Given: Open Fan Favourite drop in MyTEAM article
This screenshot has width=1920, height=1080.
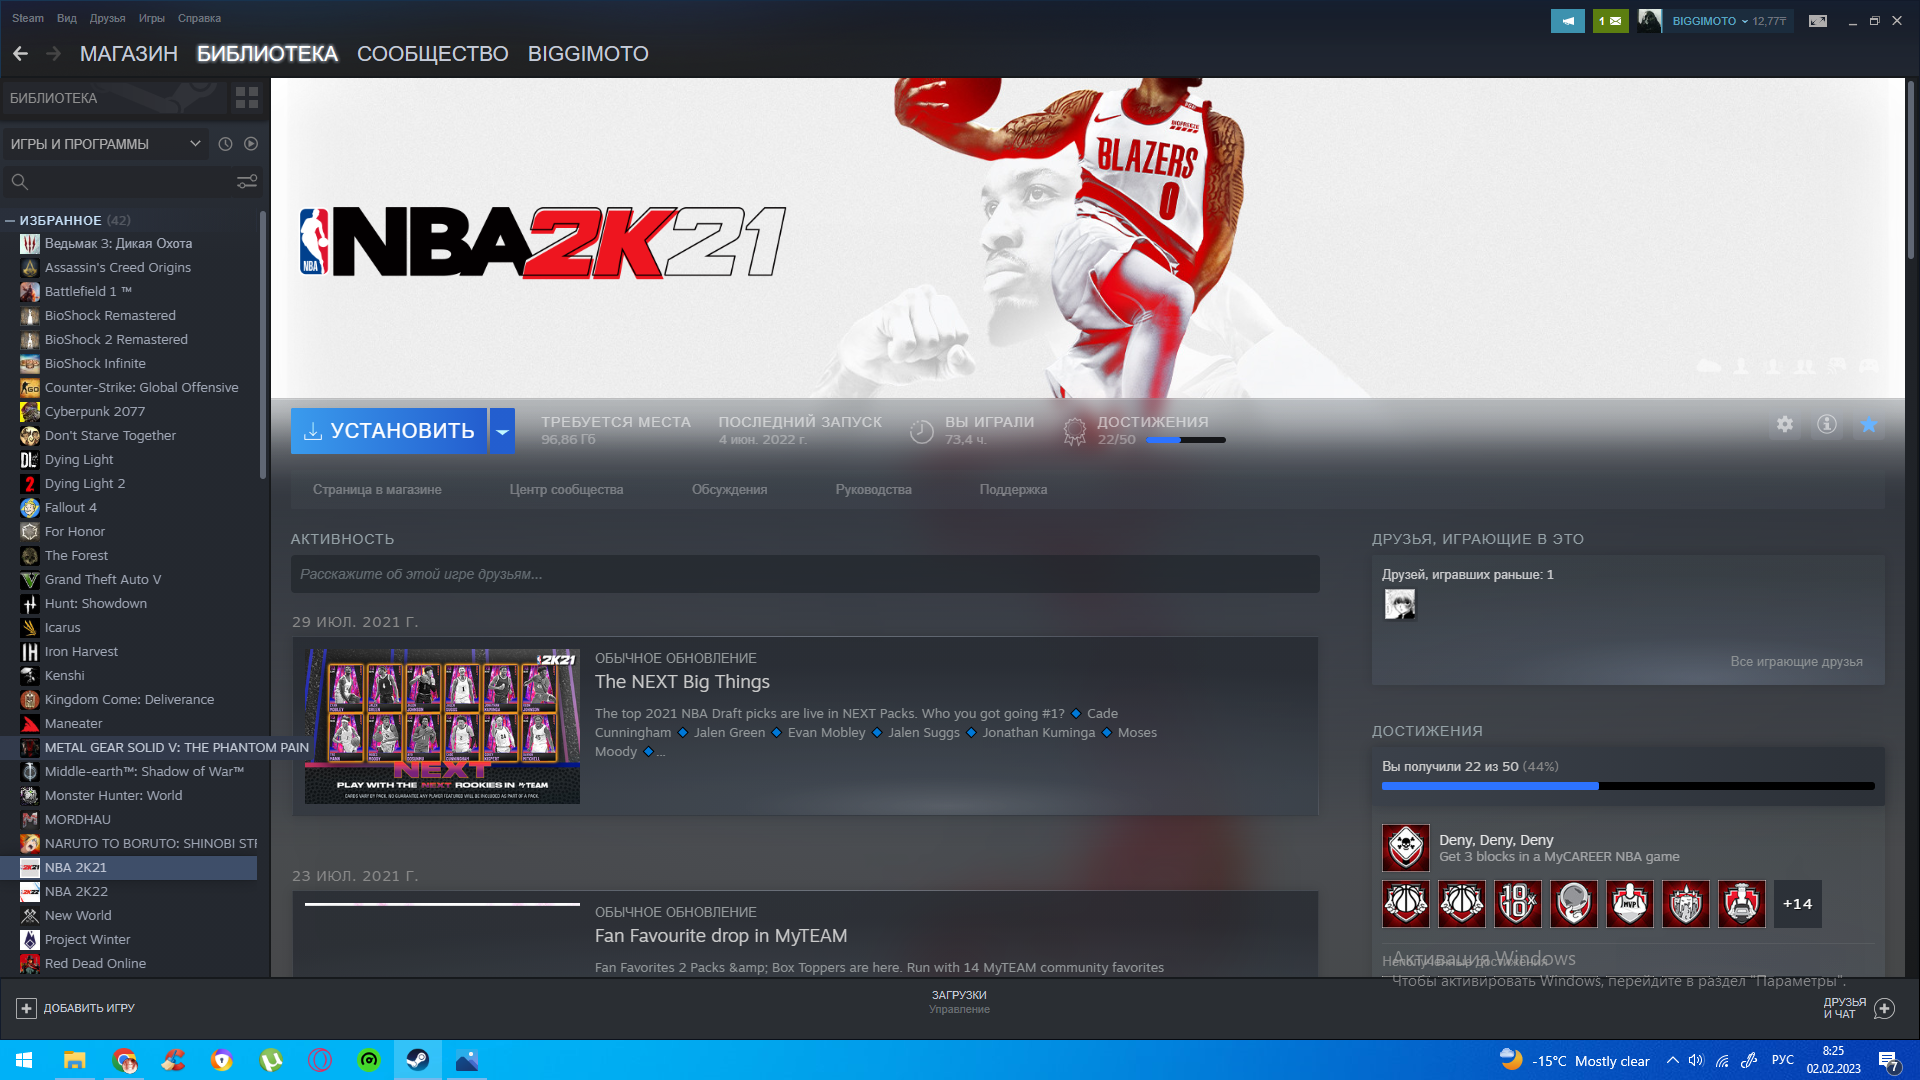Looking at the screenshot, I should 721,936.
